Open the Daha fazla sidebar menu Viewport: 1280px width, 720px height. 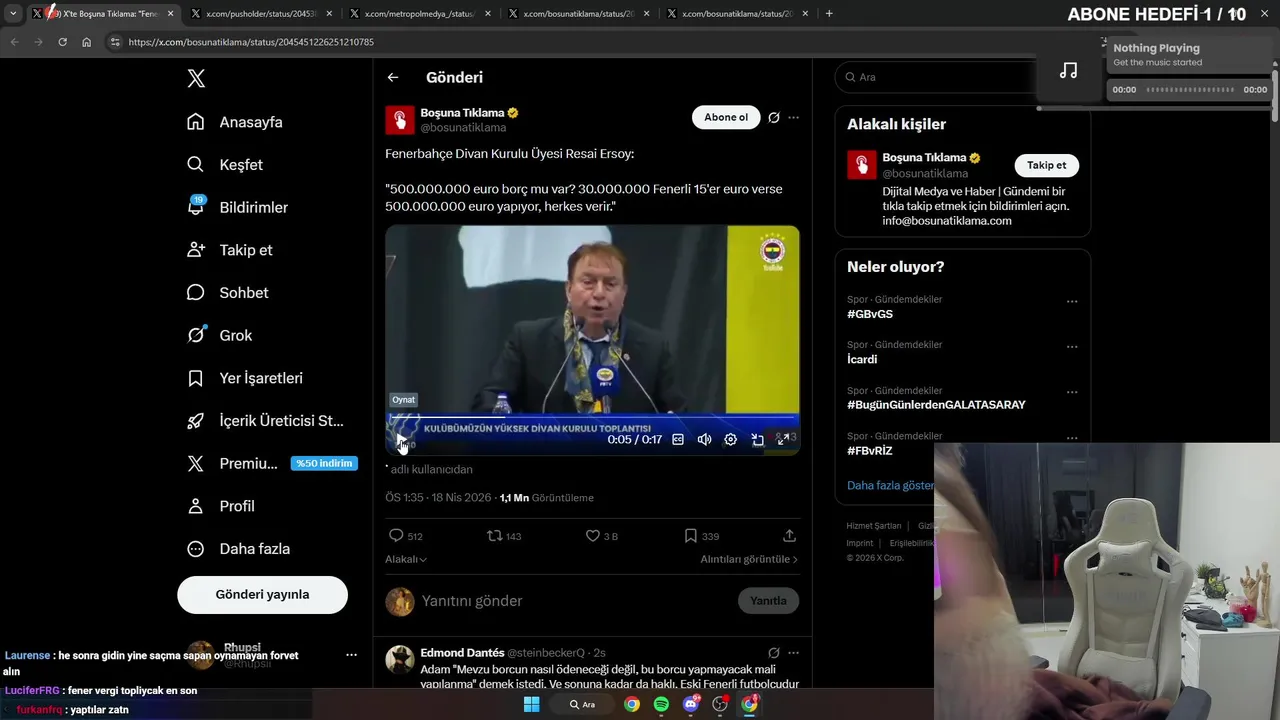(239, 549)
